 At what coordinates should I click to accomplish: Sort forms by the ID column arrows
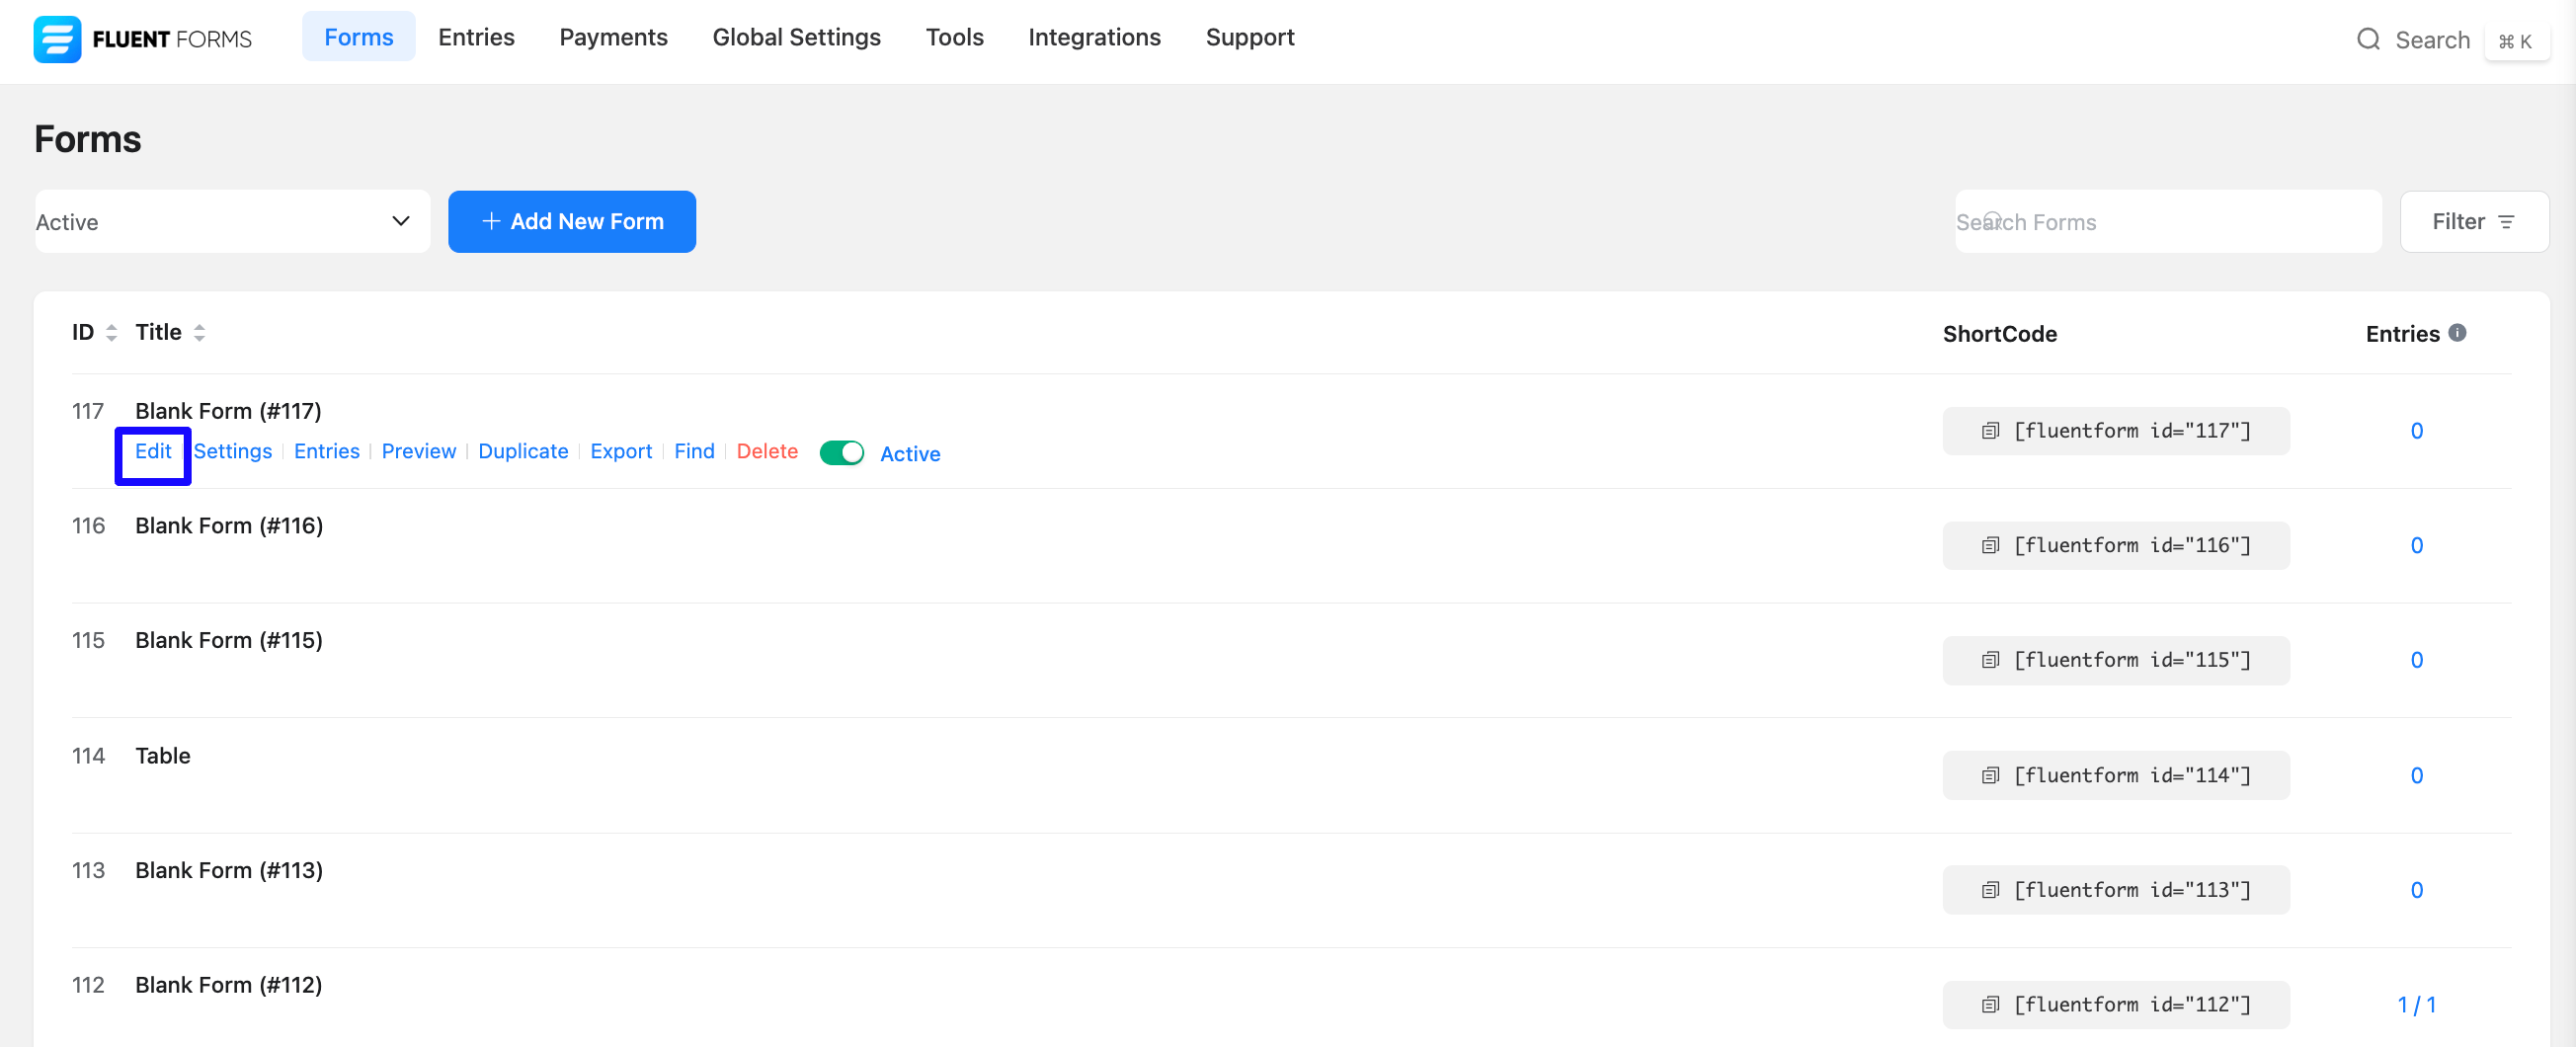(x=112, y=333)
